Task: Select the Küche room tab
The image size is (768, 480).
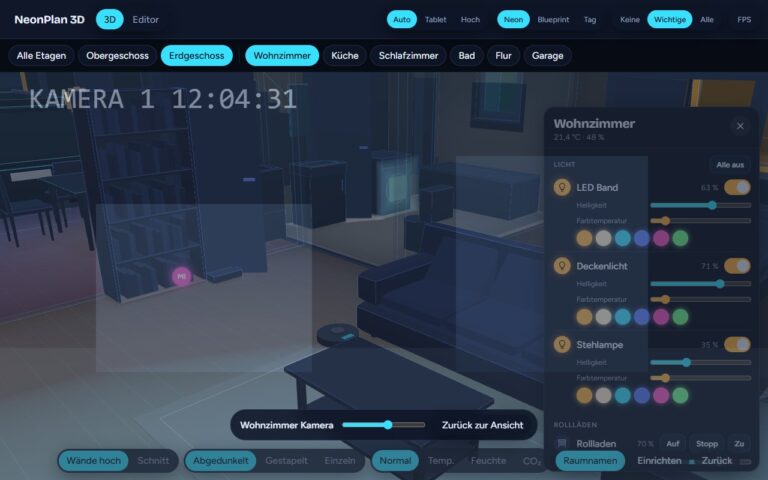Action: 345,55
